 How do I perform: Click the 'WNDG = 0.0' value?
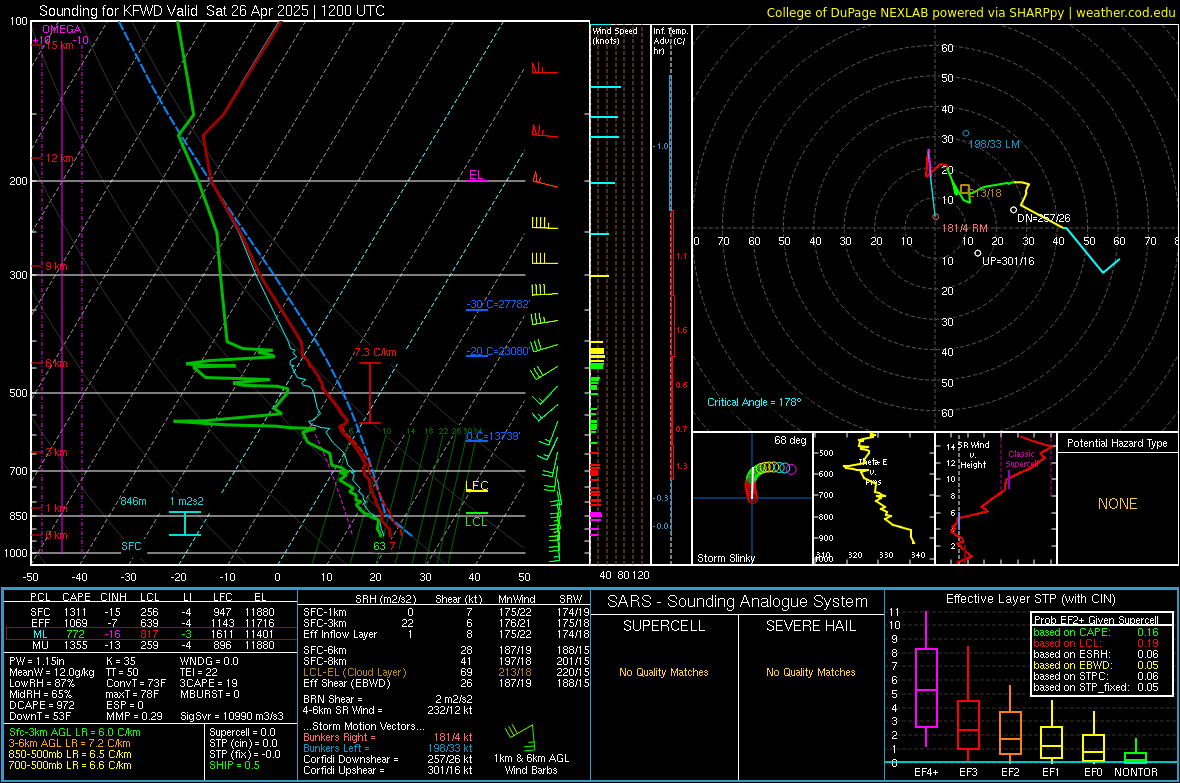(x=209, y=661)
